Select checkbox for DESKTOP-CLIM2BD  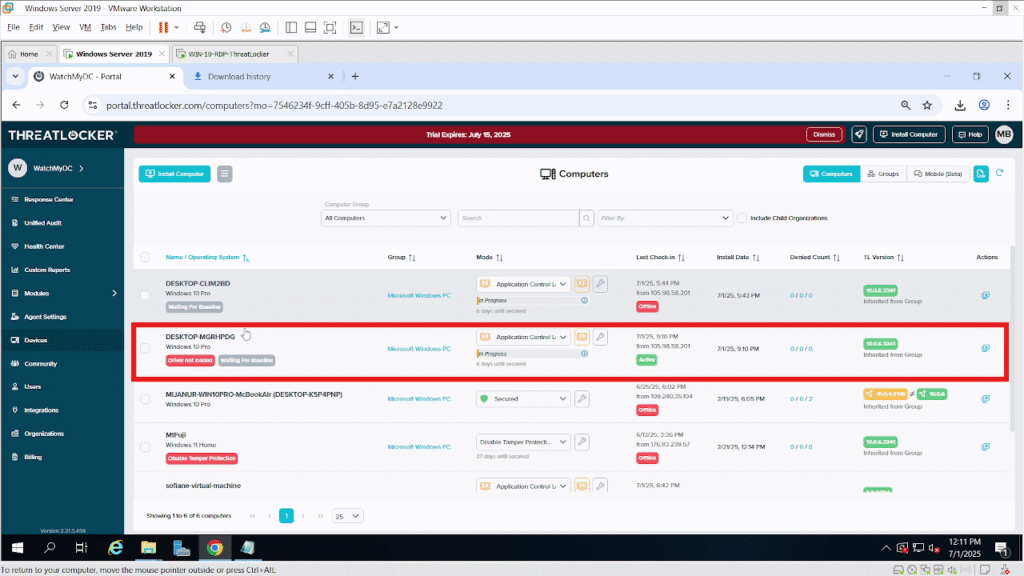click(145, 295)
